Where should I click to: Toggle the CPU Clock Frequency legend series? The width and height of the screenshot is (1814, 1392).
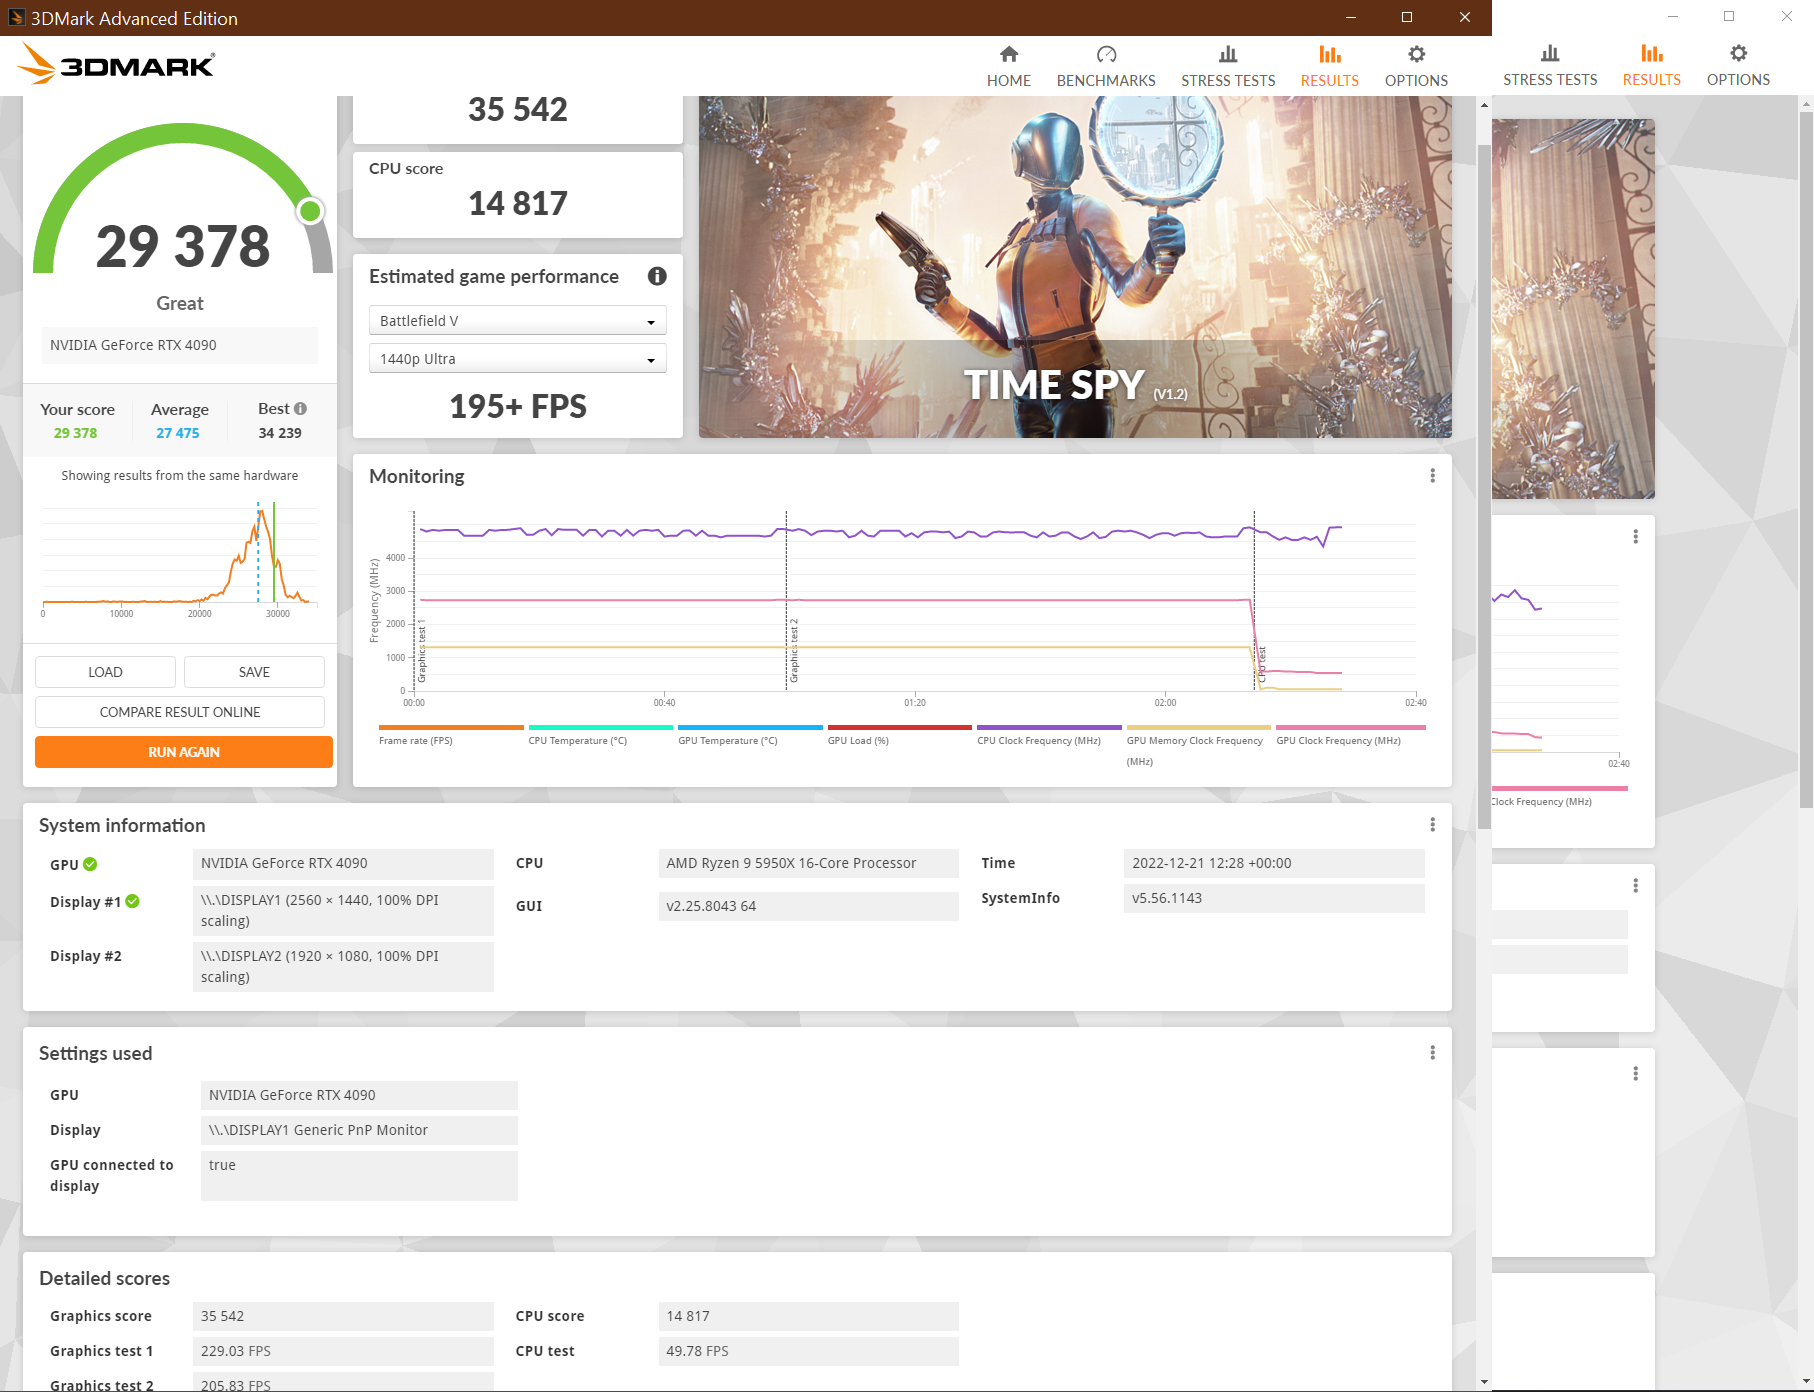click(x=1049, y=735)
